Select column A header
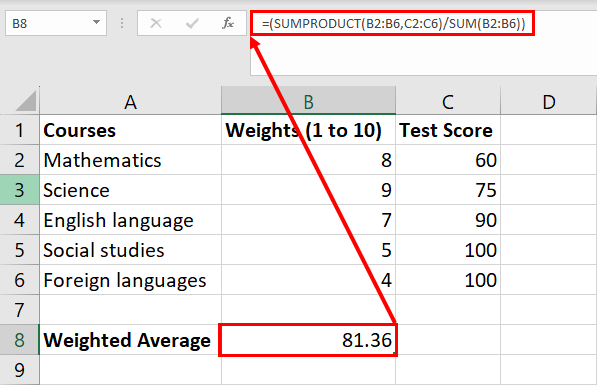 pos(130,102)
